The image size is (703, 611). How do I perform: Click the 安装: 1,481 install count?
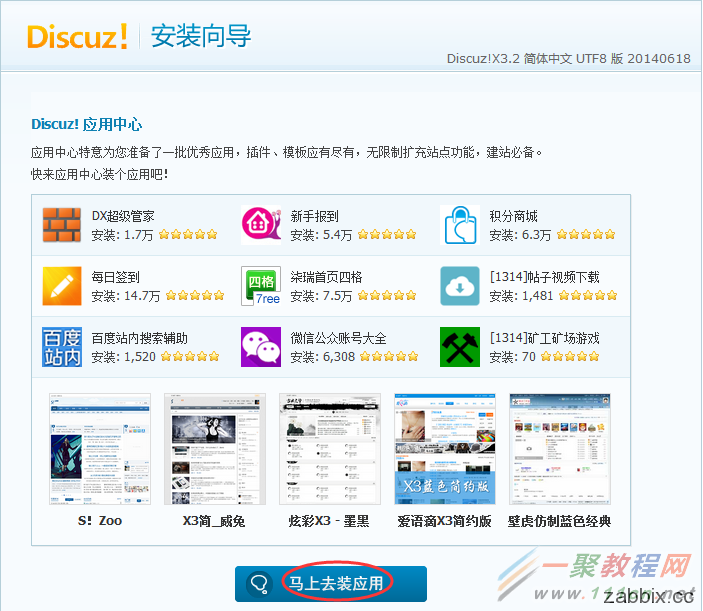click(x=521, y=296)
